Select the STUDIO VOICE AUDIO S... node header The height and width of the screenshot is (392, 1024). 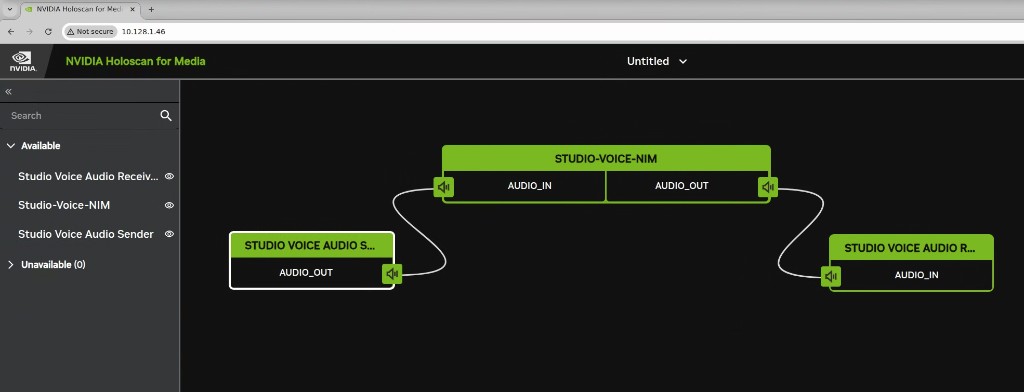[x=312, y=246]
